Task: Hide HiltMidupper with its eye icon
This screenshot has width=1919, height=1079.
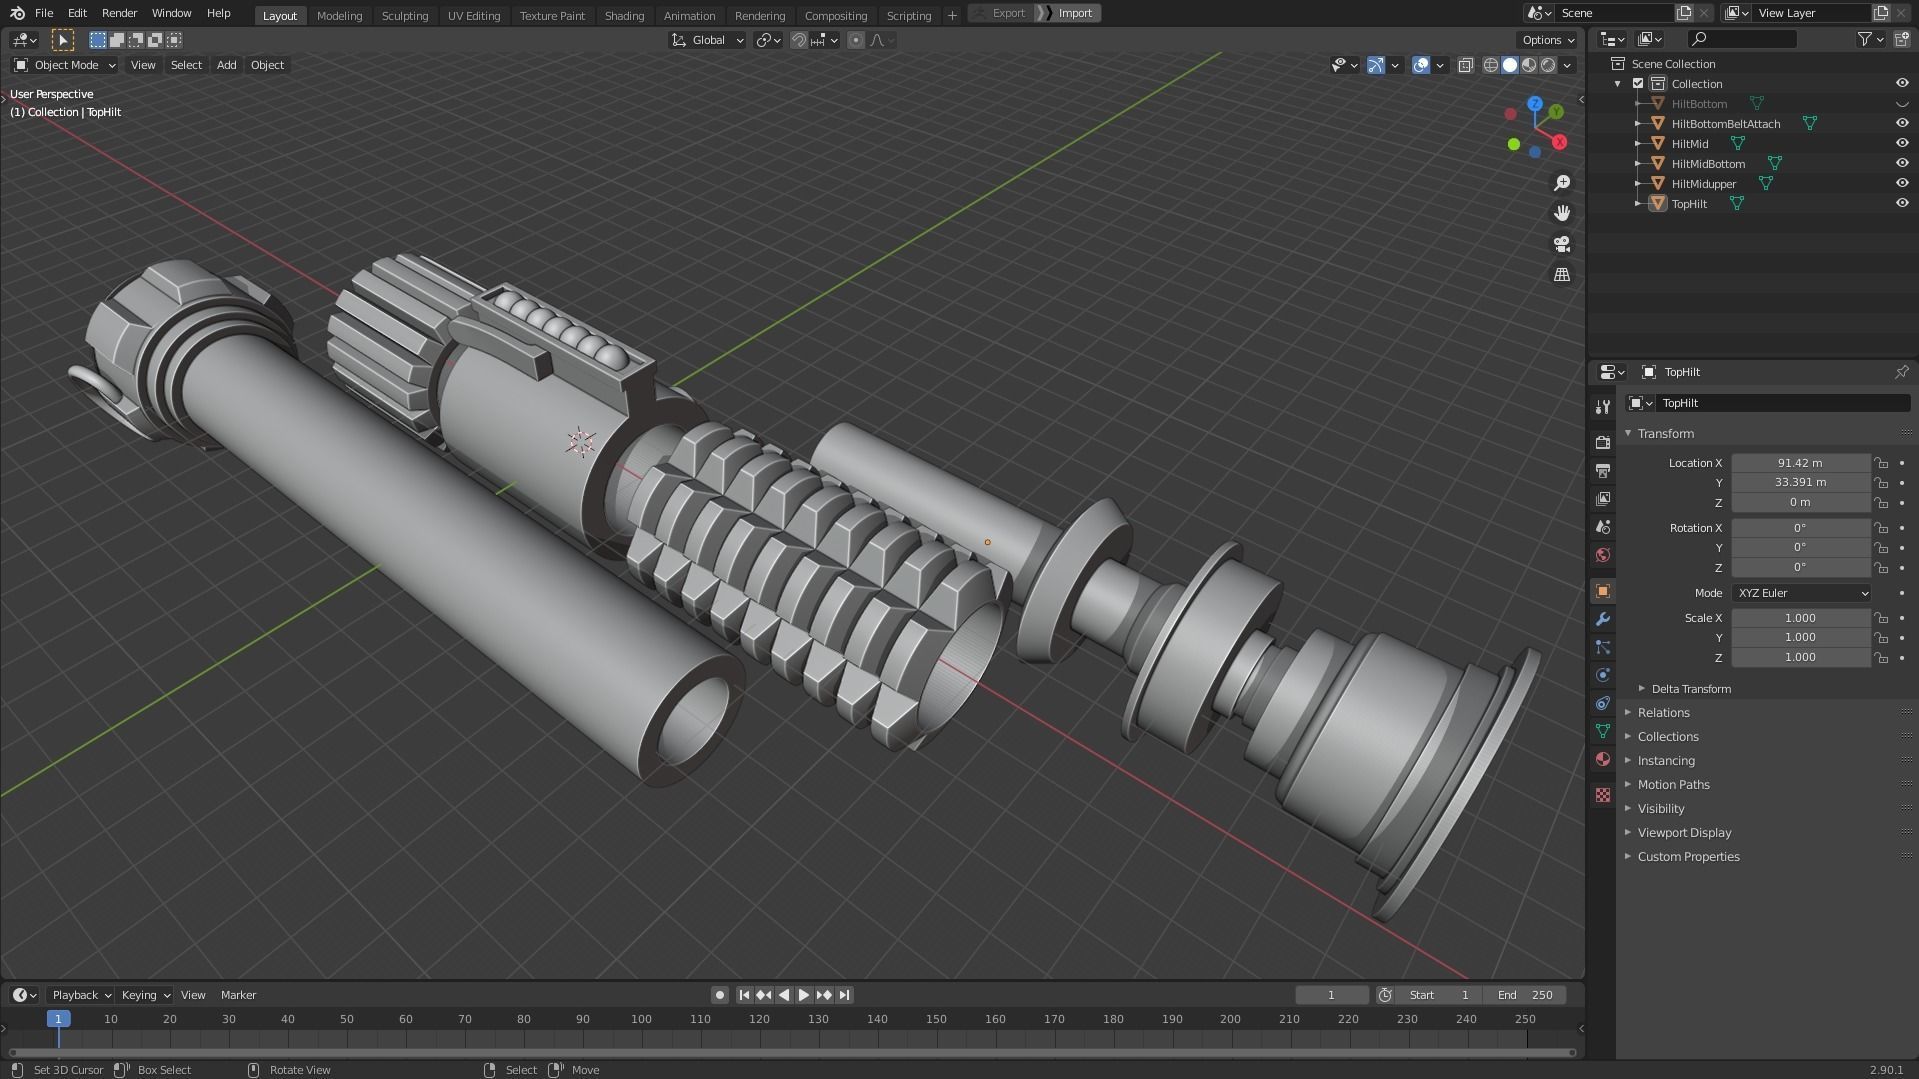Action: 1901,184
